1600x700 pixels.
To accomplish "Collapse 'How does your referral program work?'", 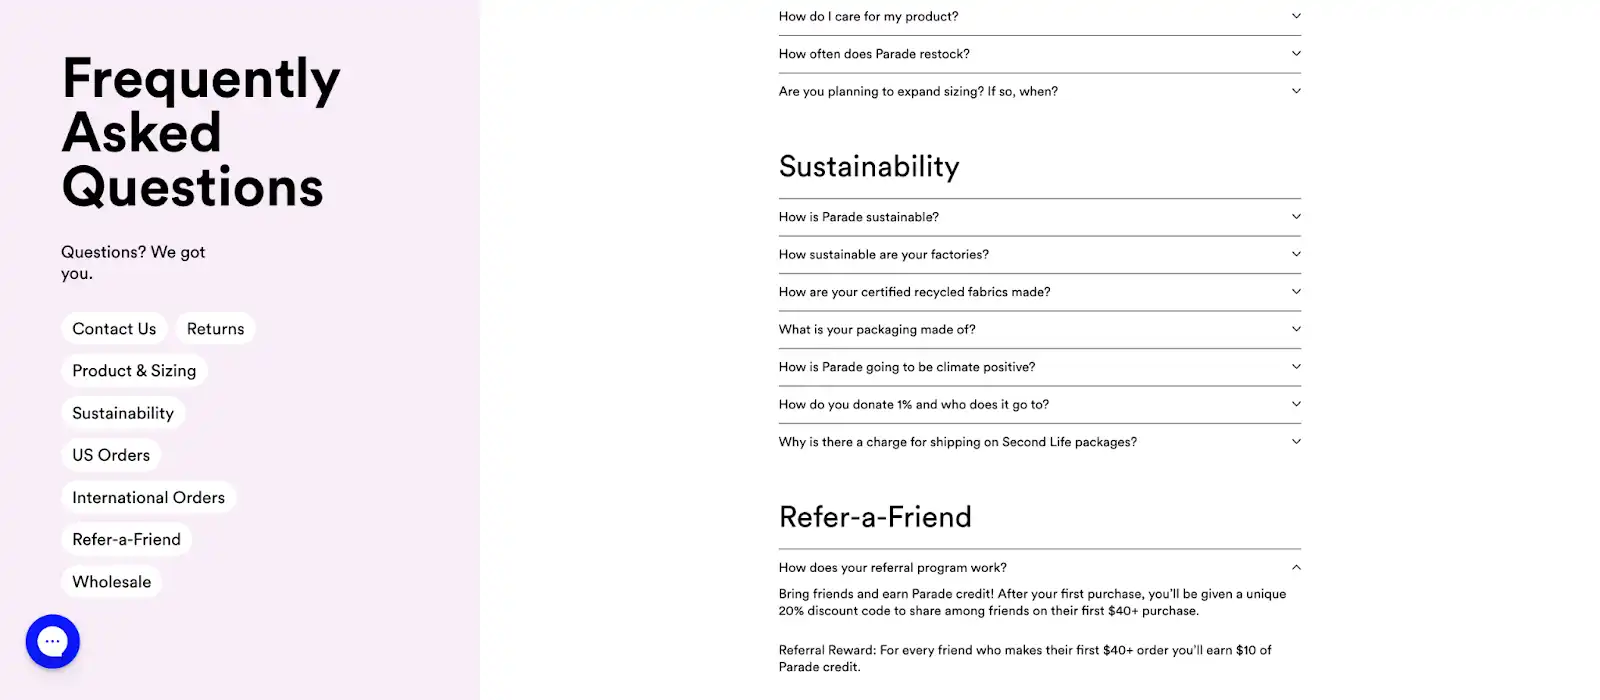I will pyautogui.click(x=892, y=567).
